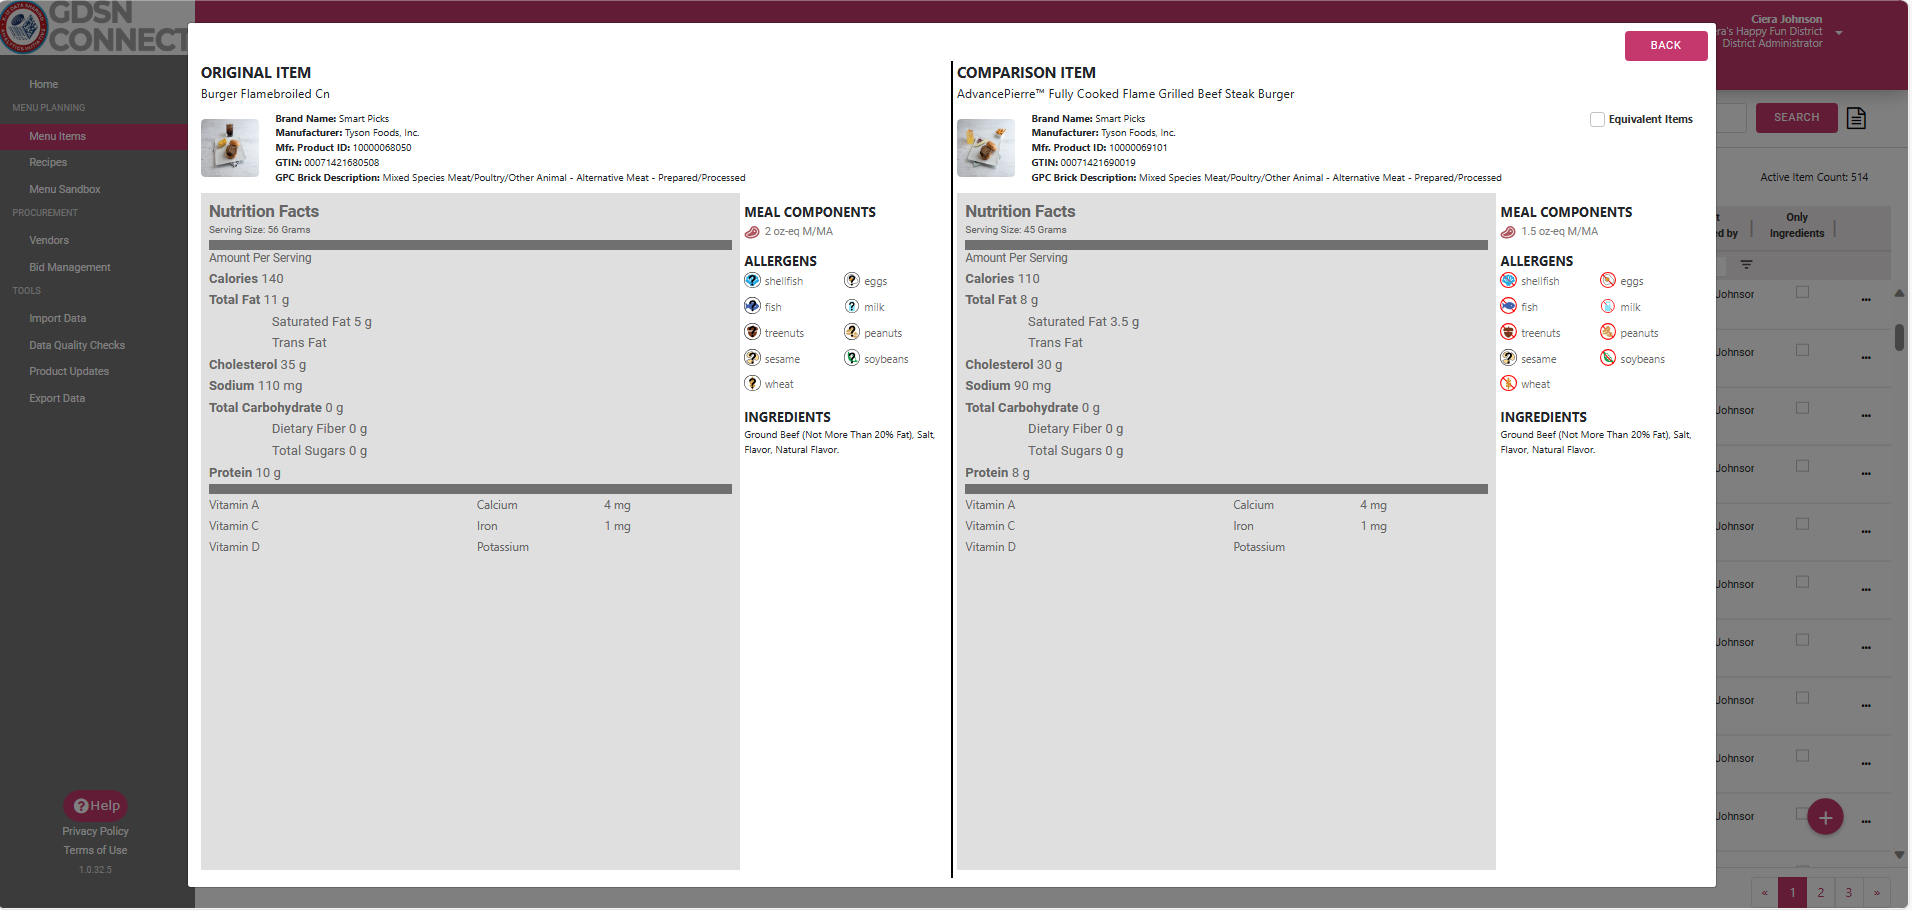Click the wheat allergen icon in comparison item

click(x=1508, y=383)
